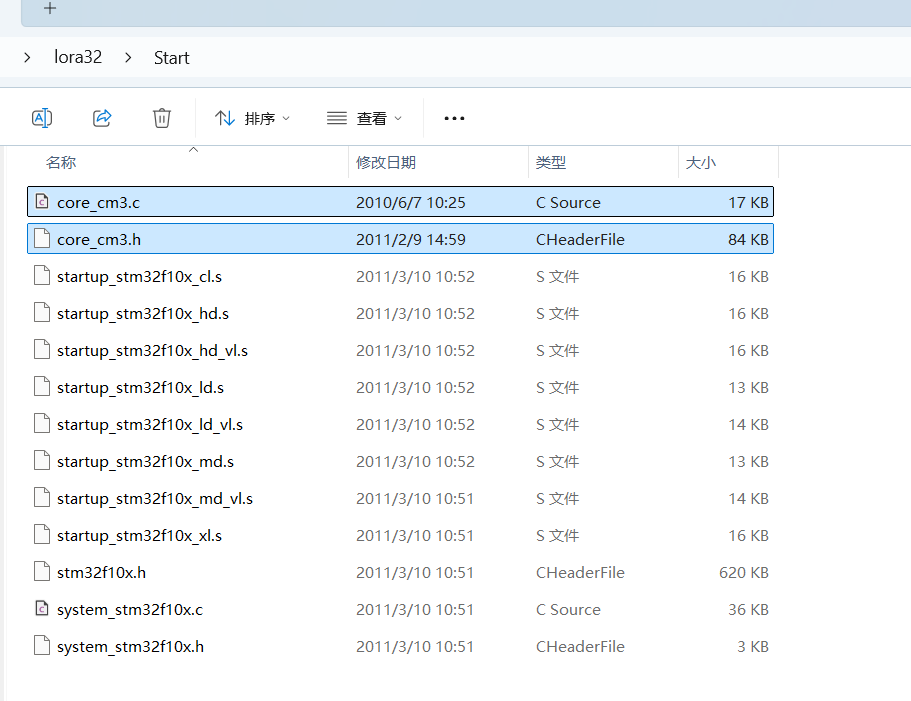Image resolution: width=911 pixels, height=701 pixels.
Task: Click startup_stm32f10x_ld.s file icon
Action: point(42,387)
